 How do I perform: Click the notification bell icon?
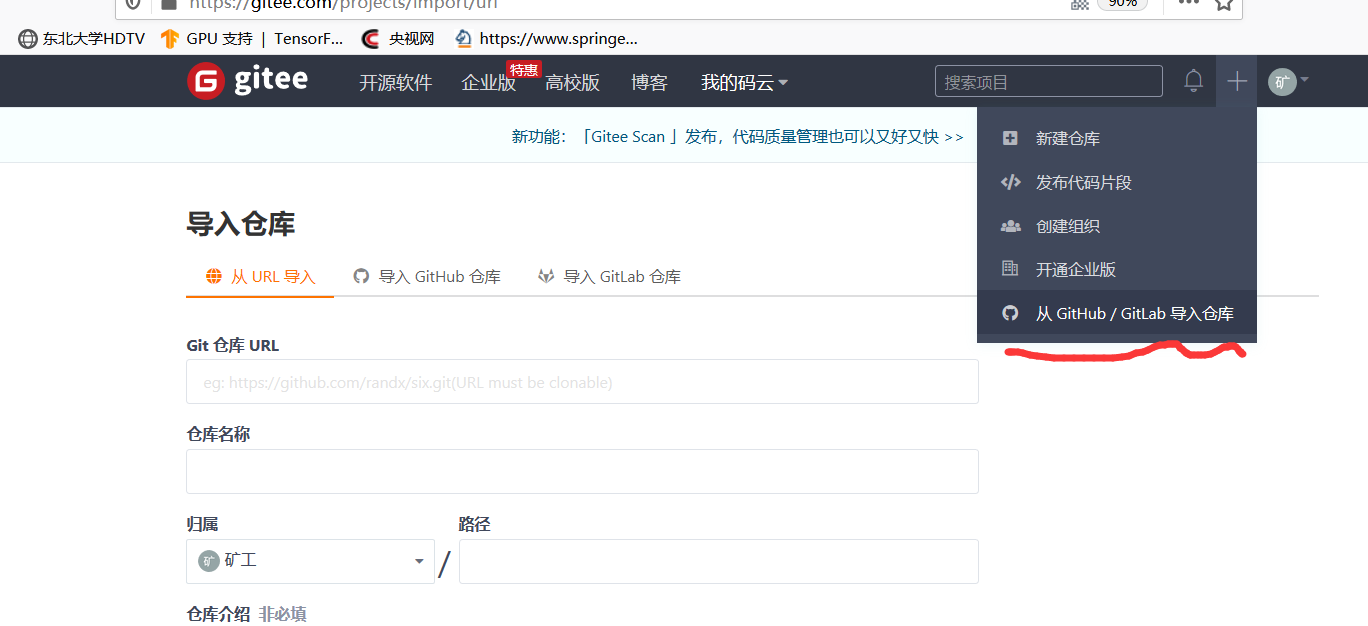(1193, 81)
